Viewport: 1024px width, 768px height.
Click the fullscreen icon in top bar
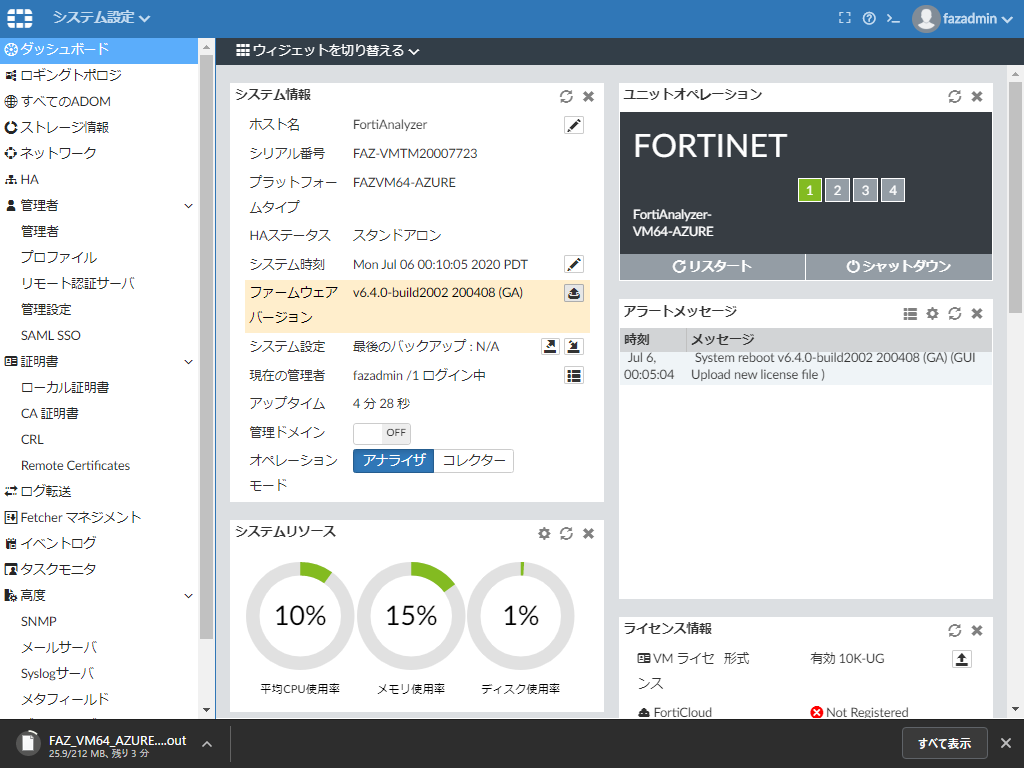point(844,18)
